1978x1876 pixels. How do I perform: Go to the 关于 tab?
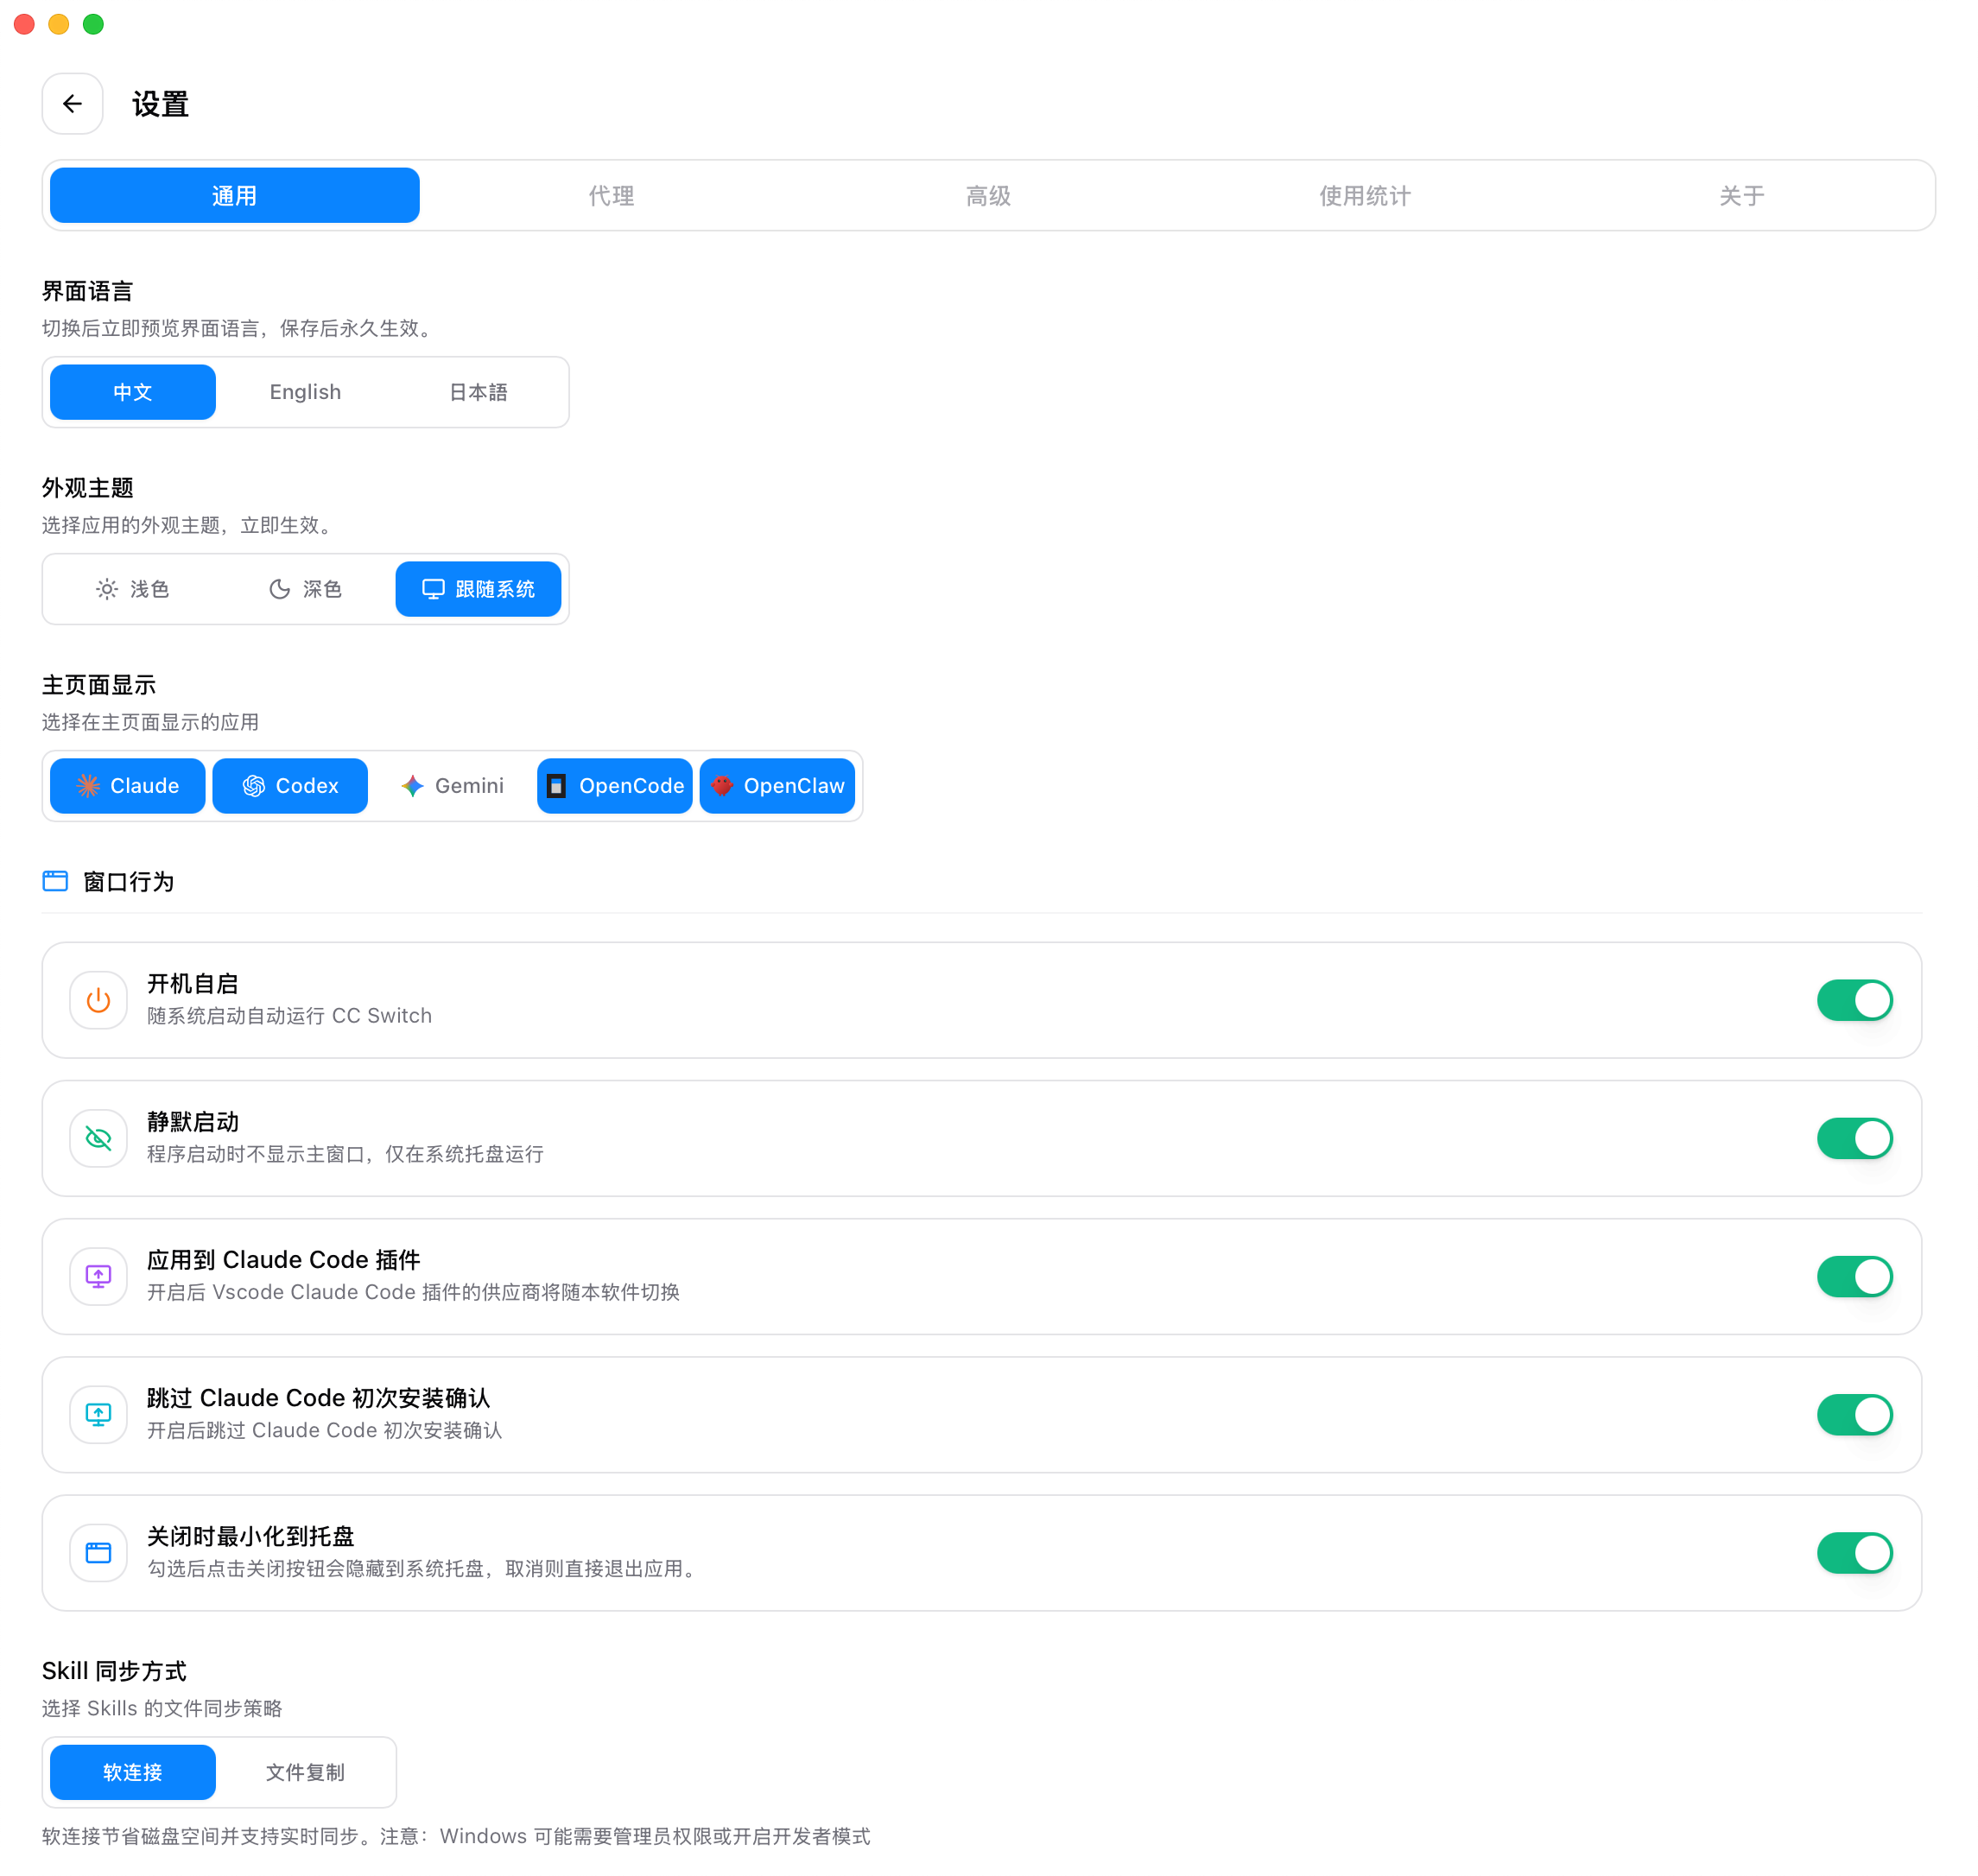click(x=1741, y=196)
